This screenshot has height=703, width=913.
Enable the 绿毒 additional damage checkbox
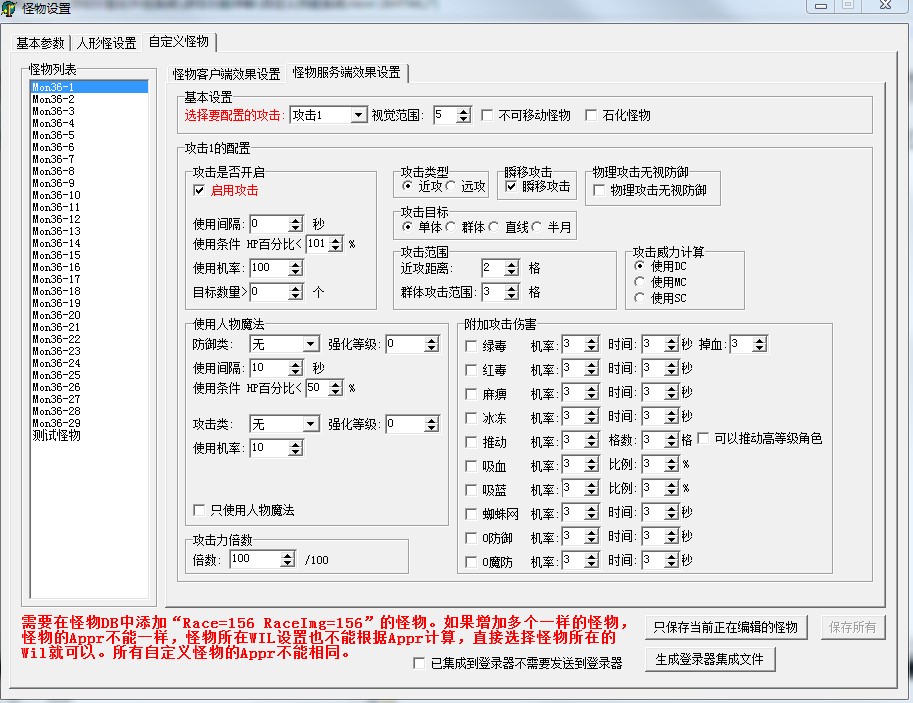[x=472, y=346]
